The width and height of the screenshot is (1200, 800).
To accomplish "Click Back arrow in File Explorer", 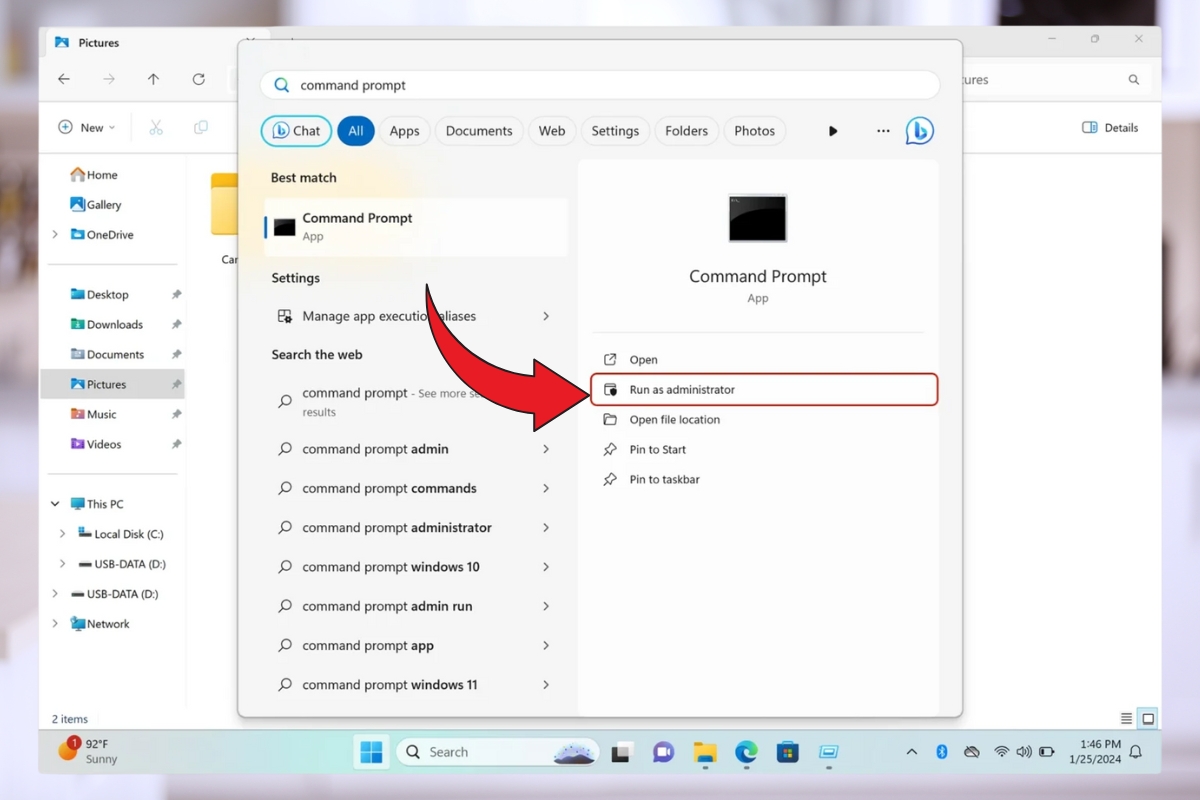I will click(x=64, y=79).
